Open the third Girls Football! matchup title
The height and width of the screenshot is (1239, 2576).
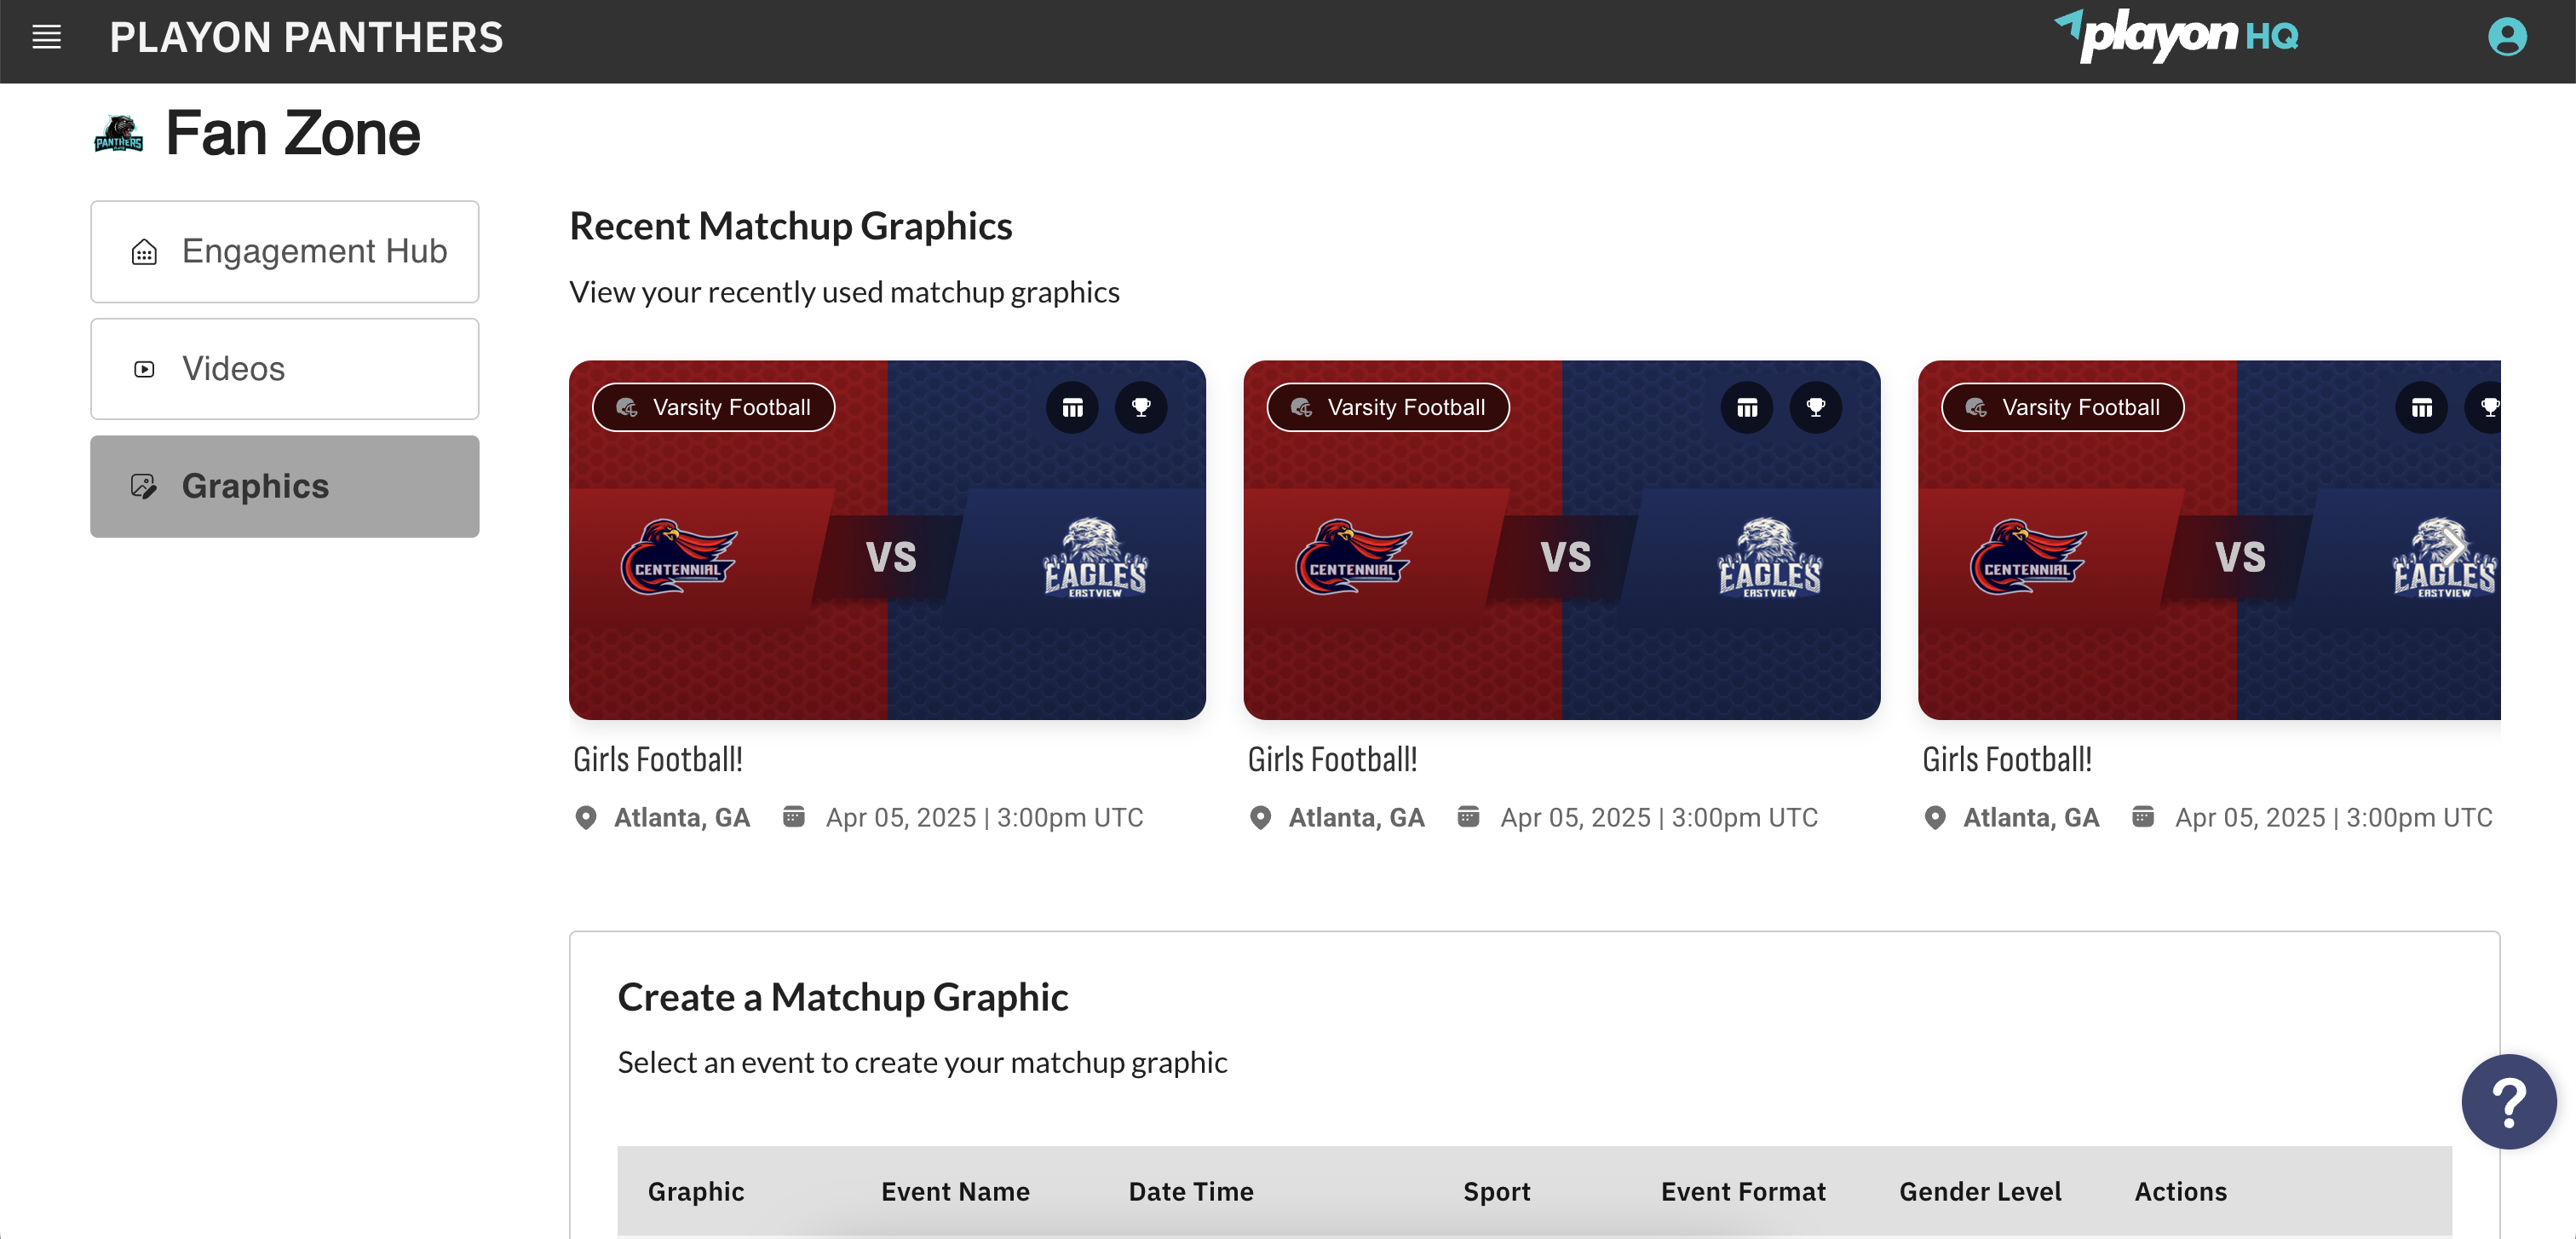pyautogui.click(x=2007, y=759)
